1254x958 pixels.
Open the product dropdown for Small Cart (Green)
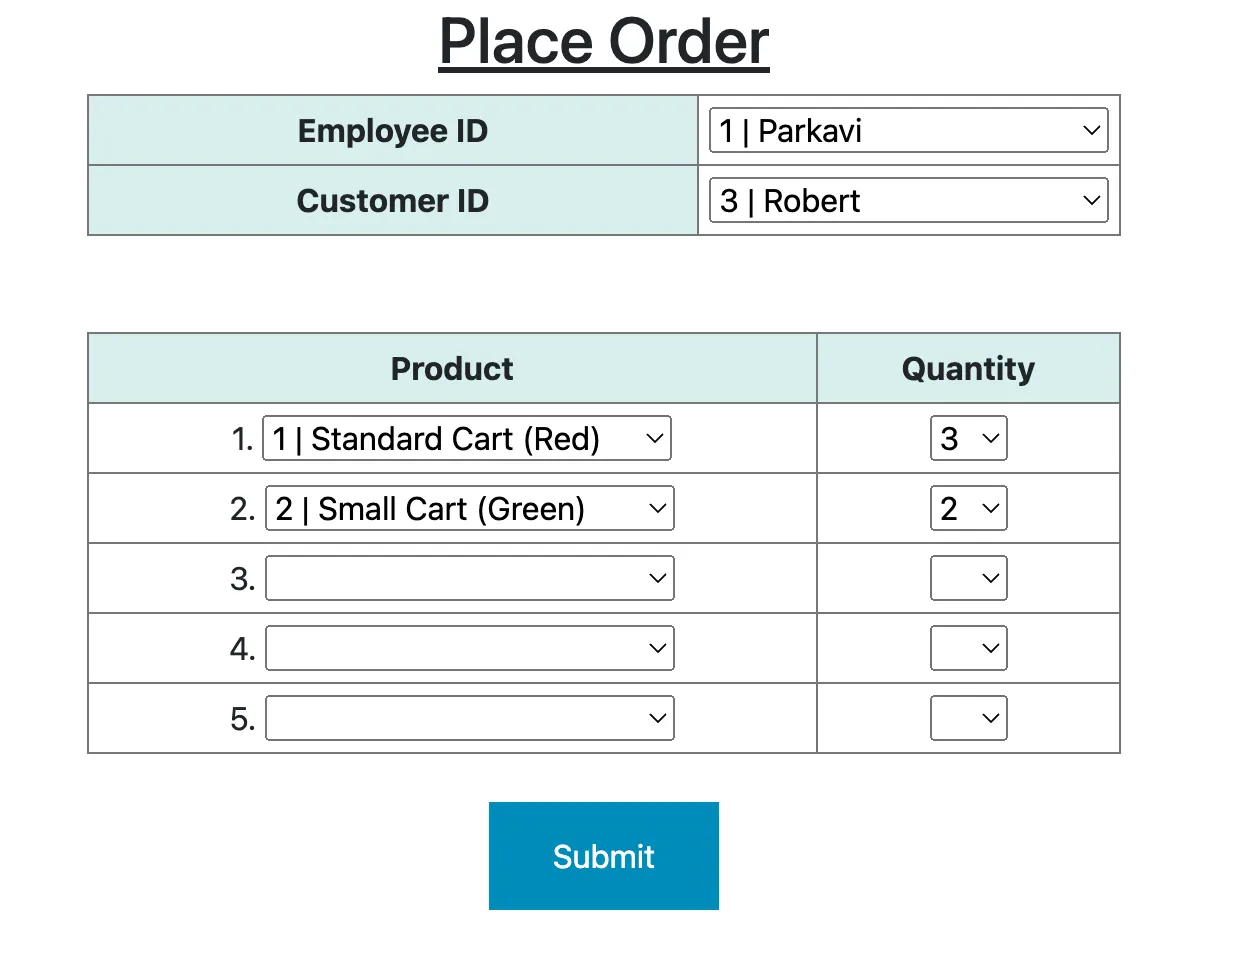[469, 508]
